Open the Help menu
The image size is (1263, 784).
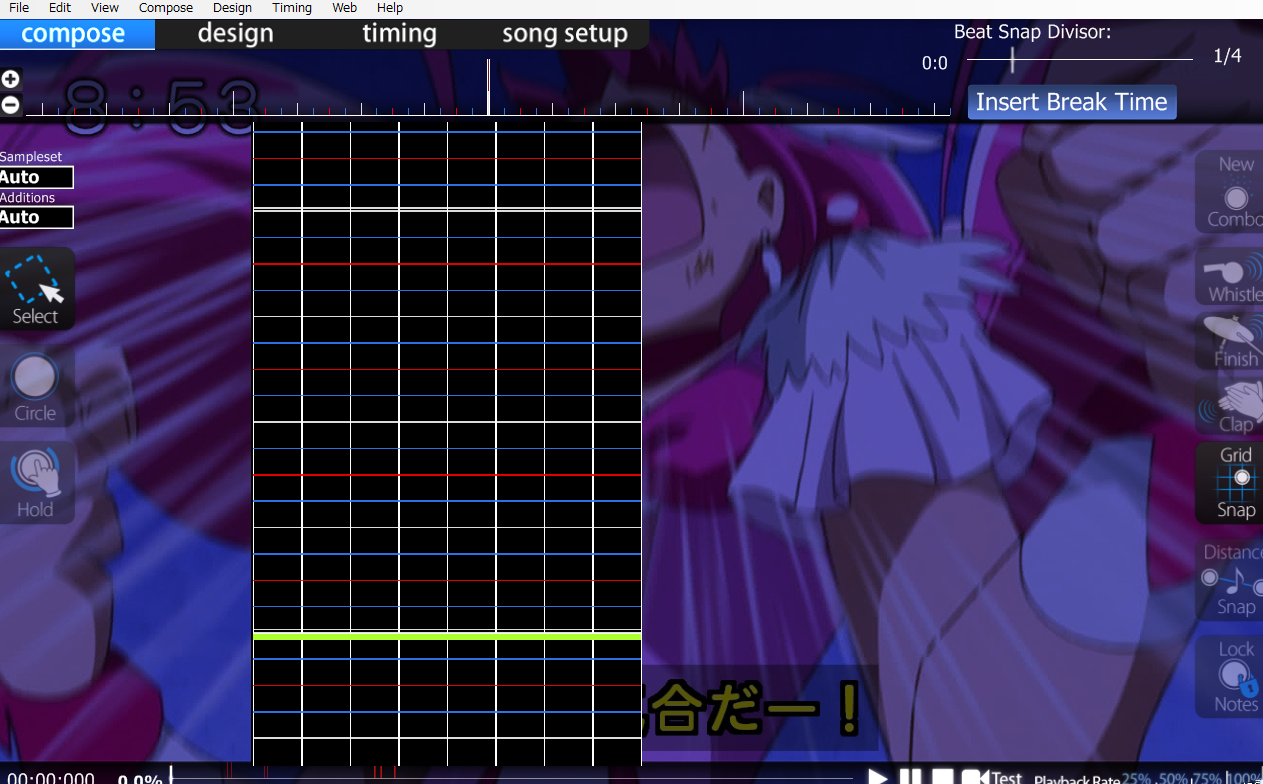(x=390, y=7)
